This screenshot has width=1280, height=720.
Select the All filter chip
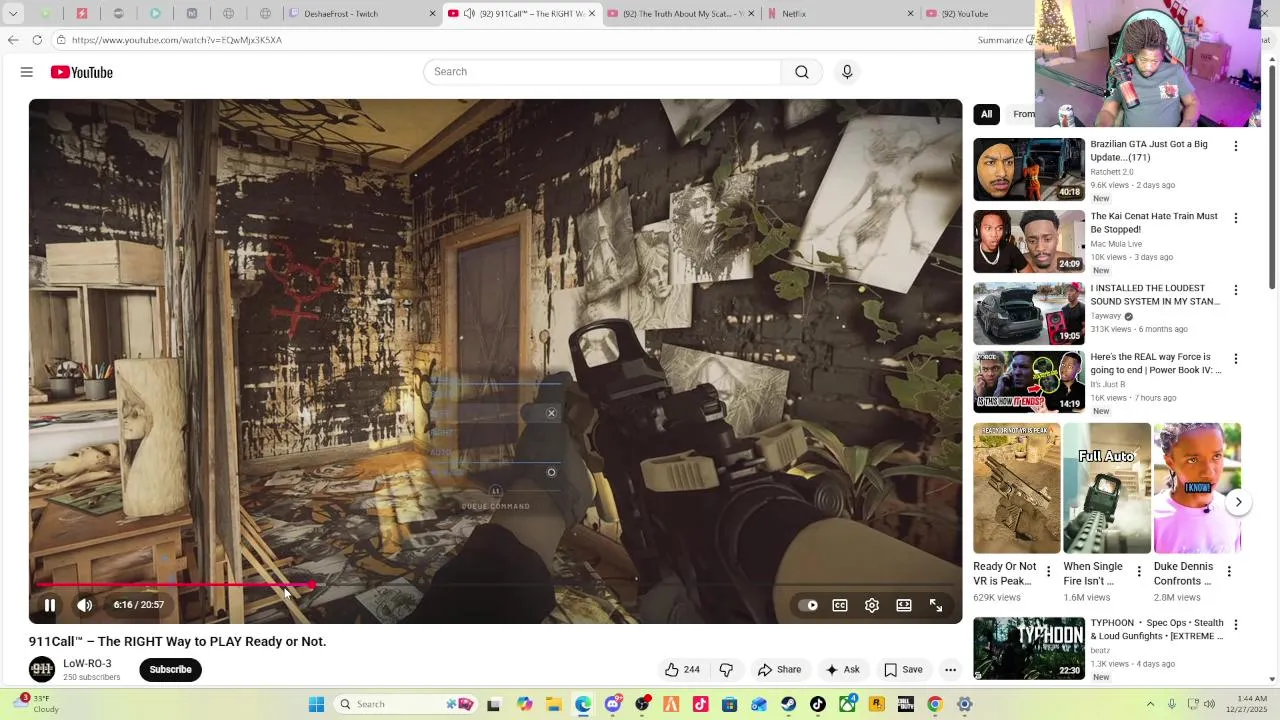(x=986, y=114)
